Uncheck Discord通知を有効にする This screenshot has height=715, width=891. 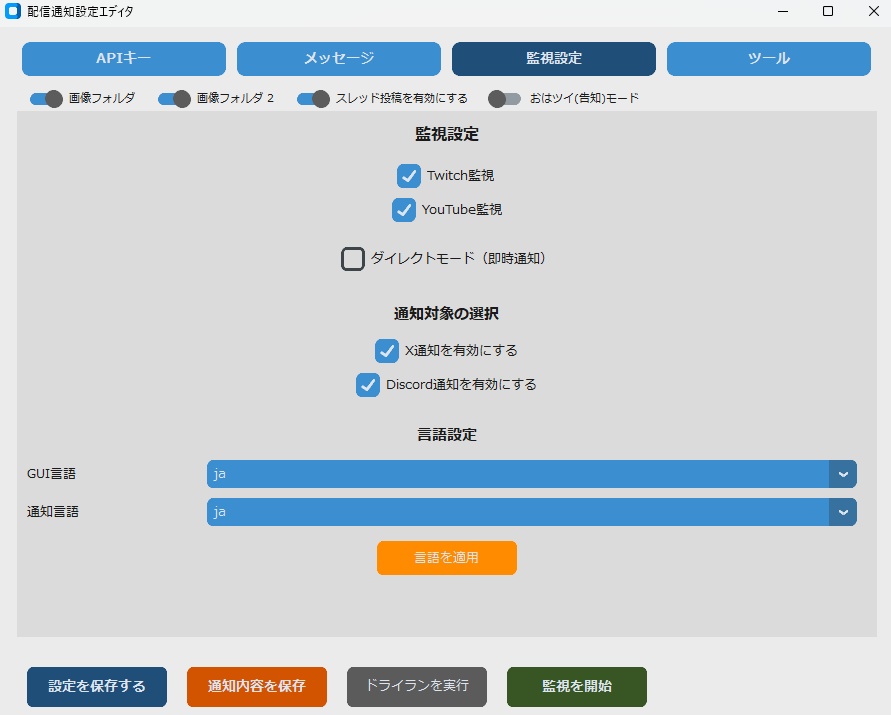click(367, 385)
